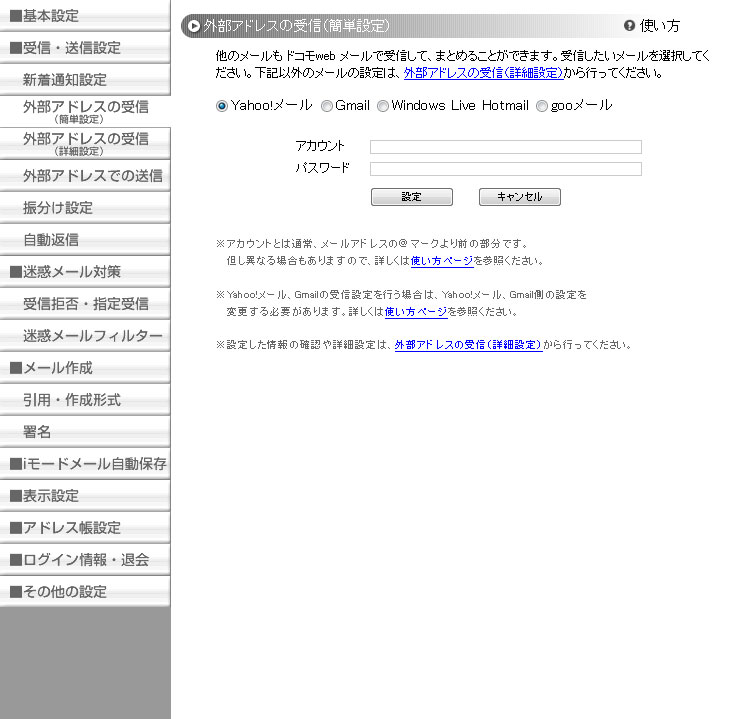Viewport: 747px width, 719px height.
Task: Open 迷惑メール対策 sidebar section
Action: point(85,272)
